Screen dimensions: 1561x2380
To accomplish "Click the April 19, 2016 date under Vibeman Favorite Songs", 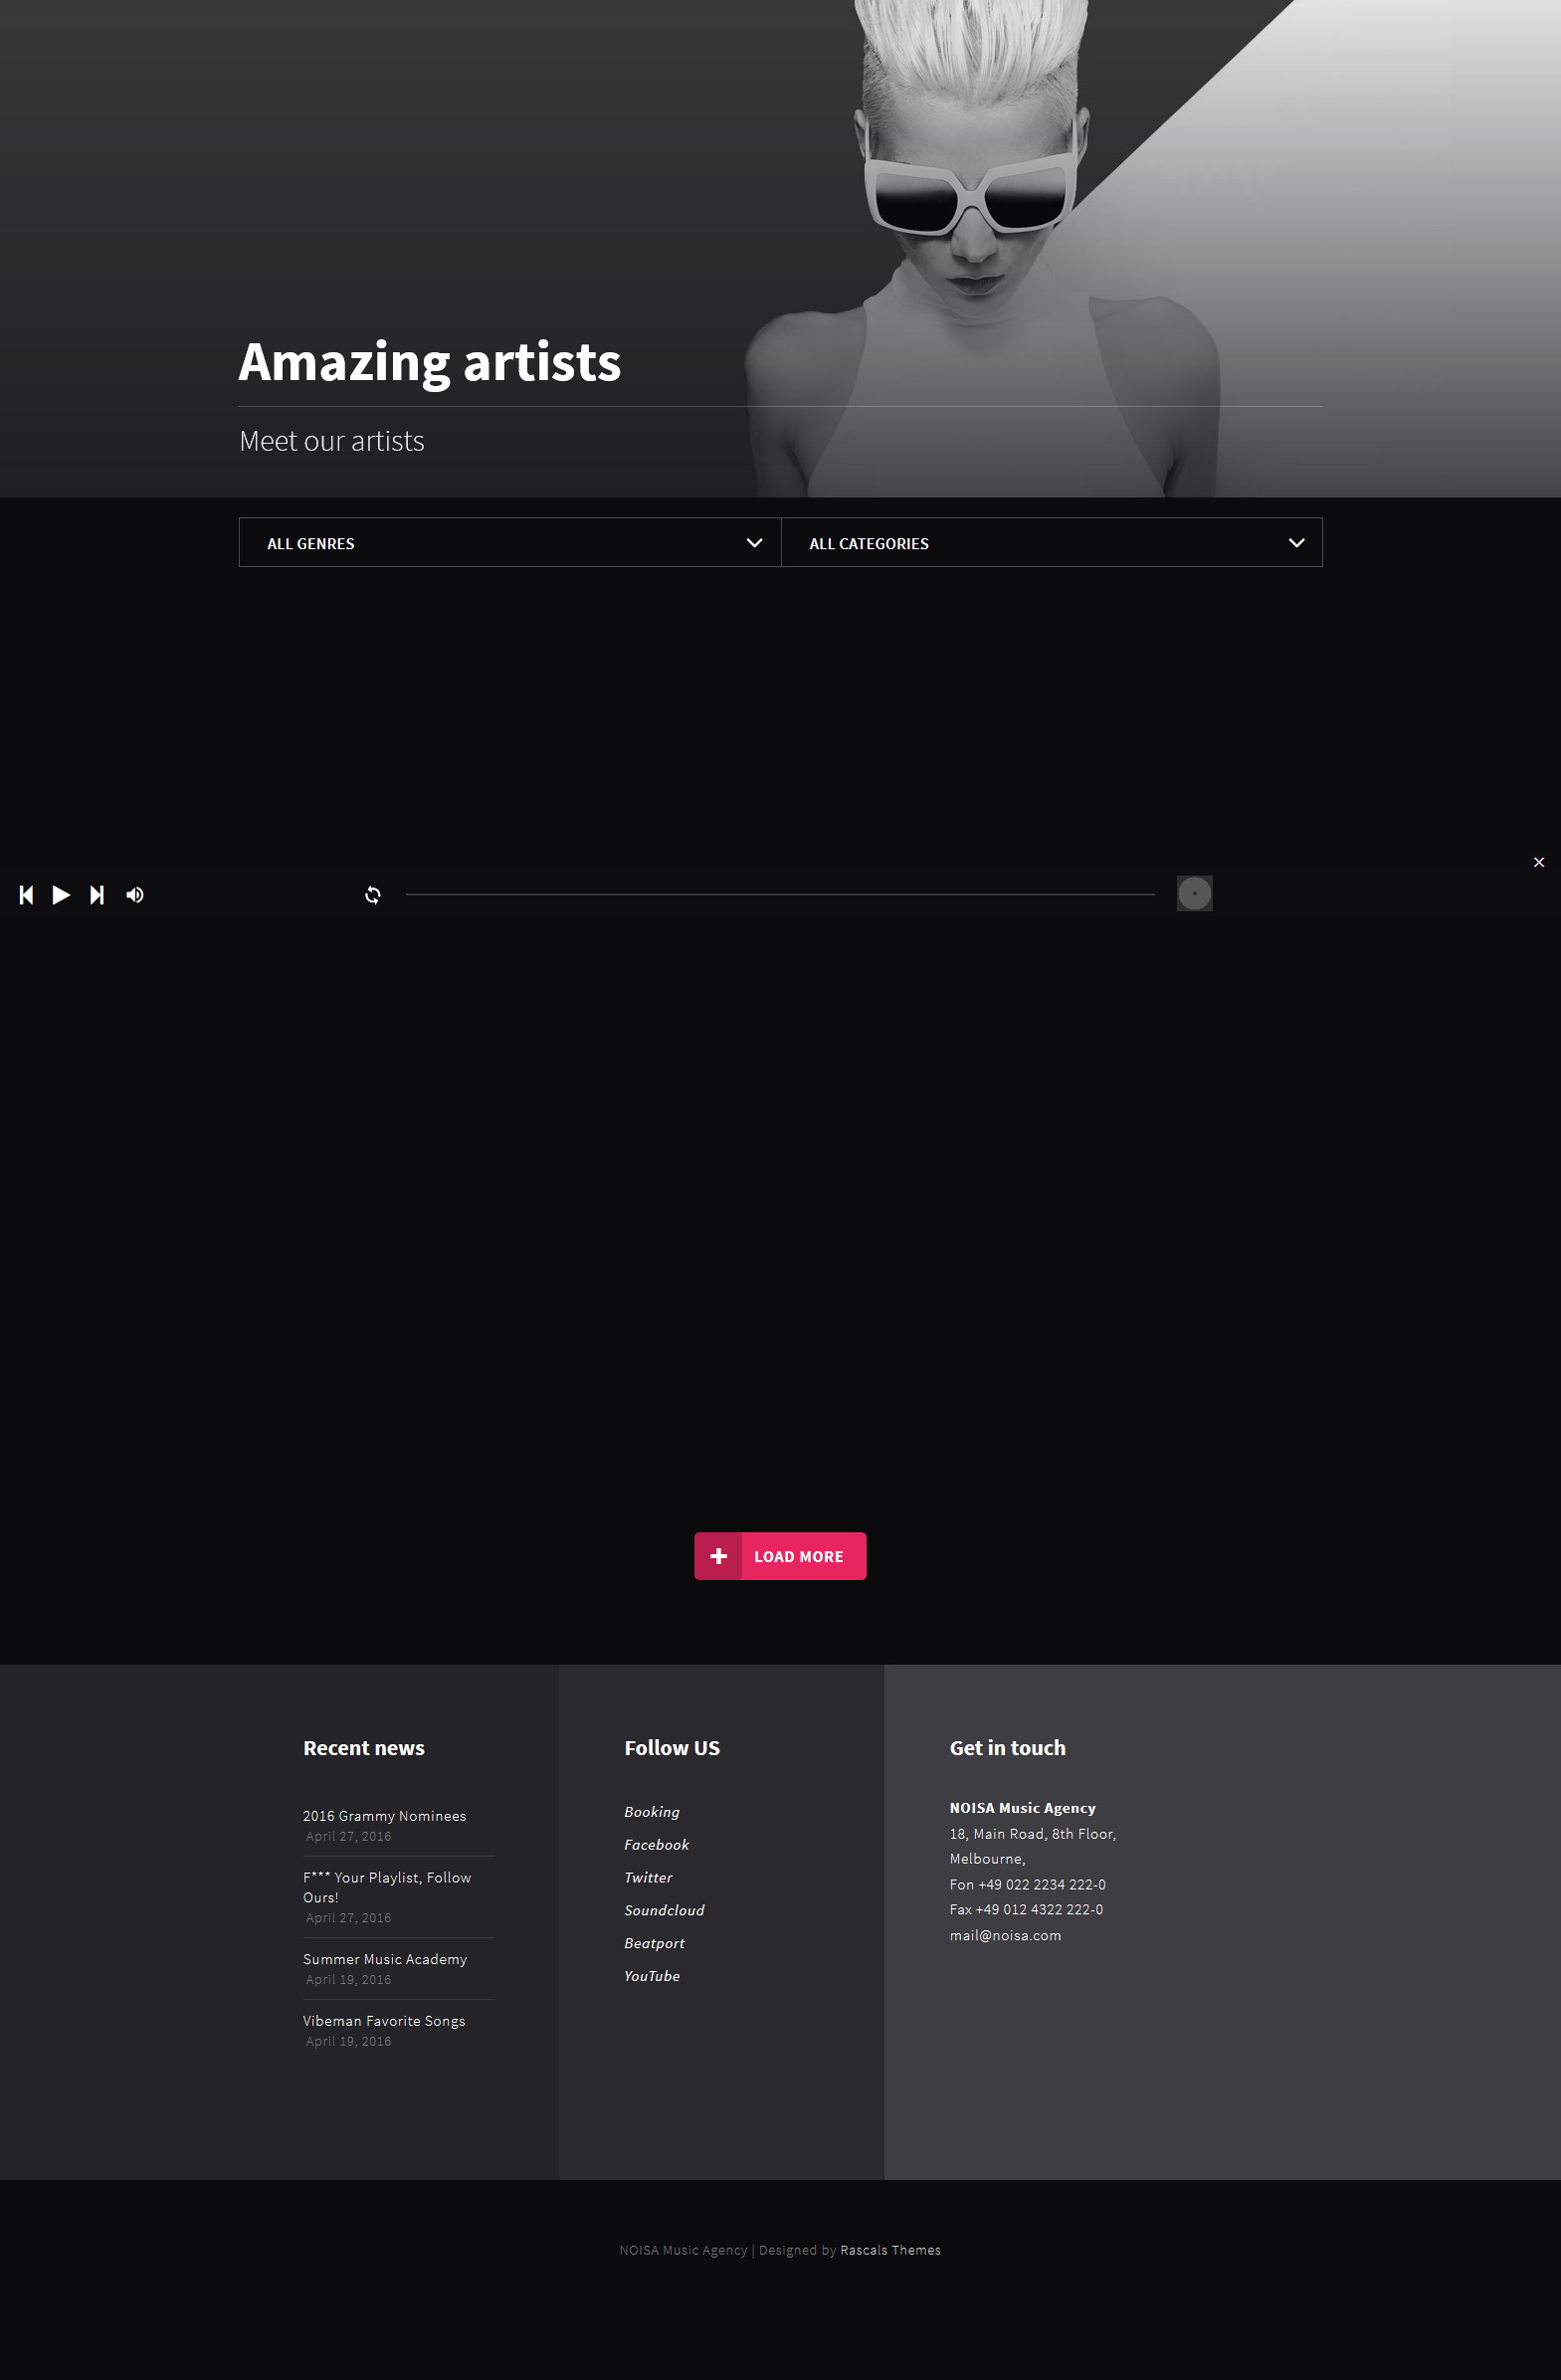I will click(348, 2042).
